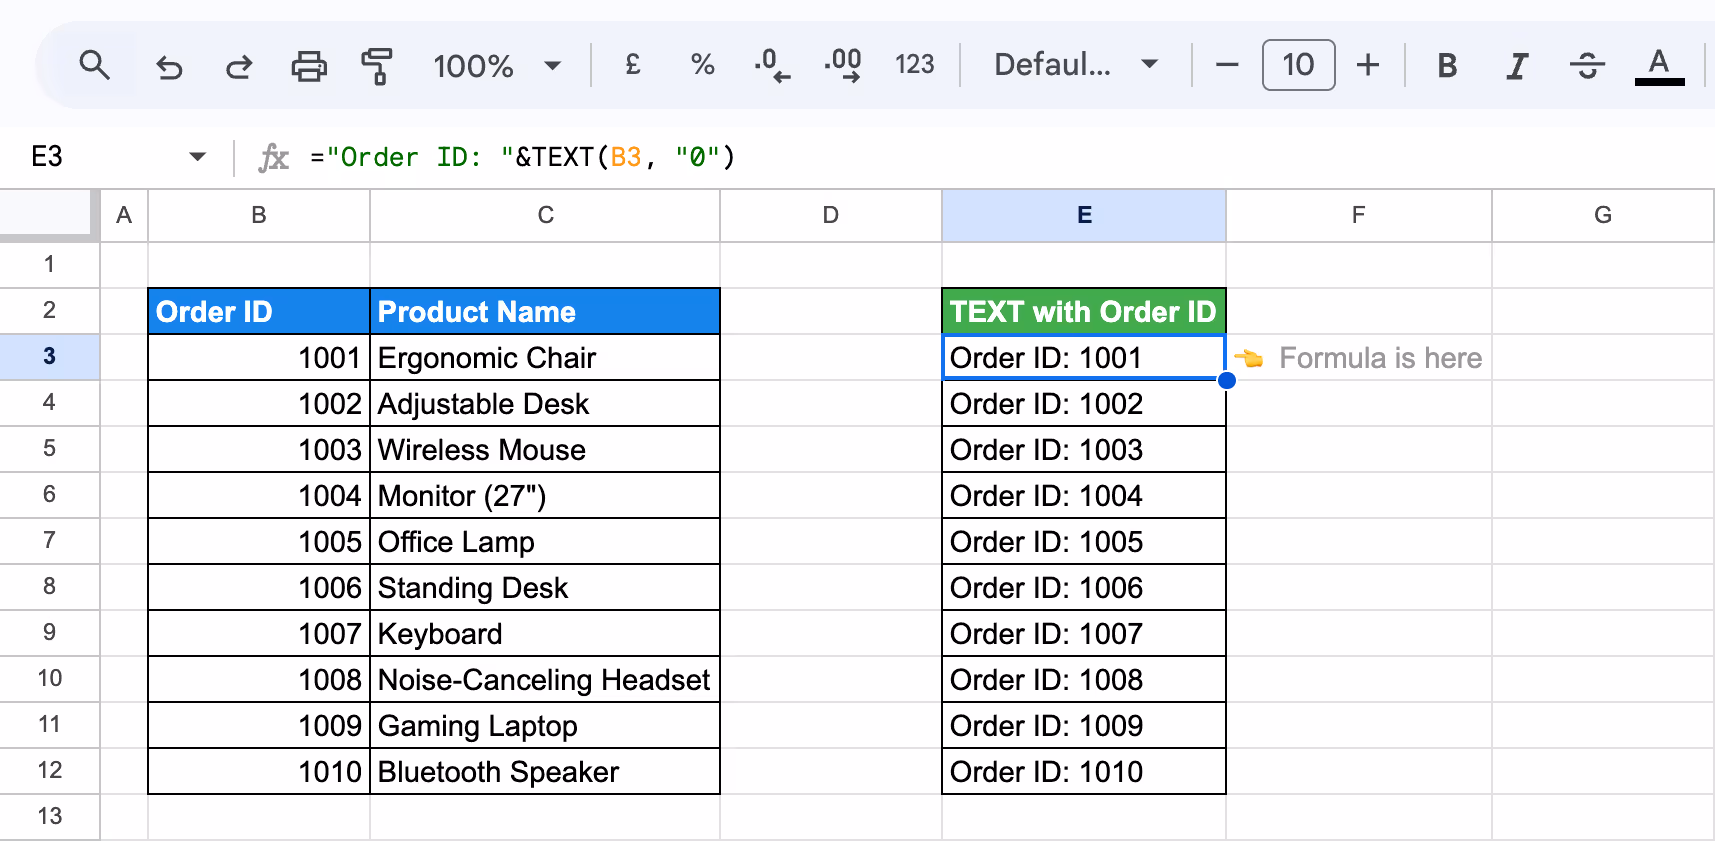Toggle bold formatting
1715x841 pixels.
1446,66
